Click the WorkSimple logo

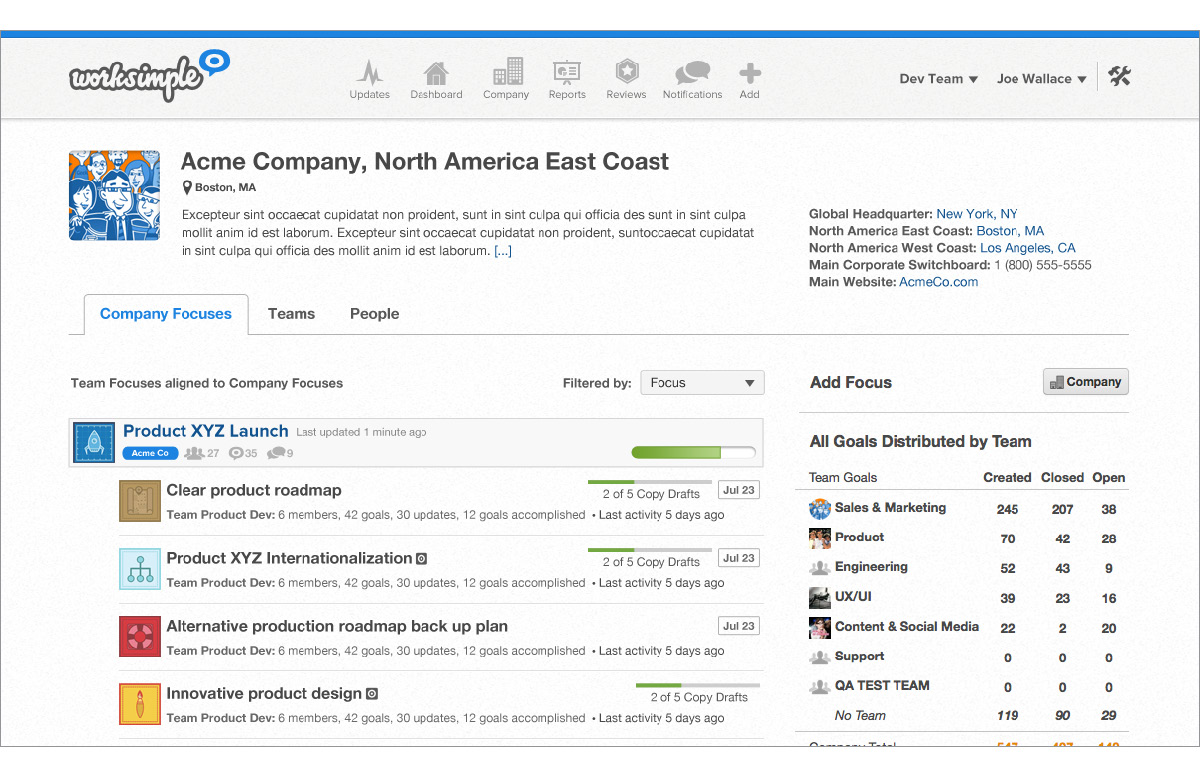point(149,76)
